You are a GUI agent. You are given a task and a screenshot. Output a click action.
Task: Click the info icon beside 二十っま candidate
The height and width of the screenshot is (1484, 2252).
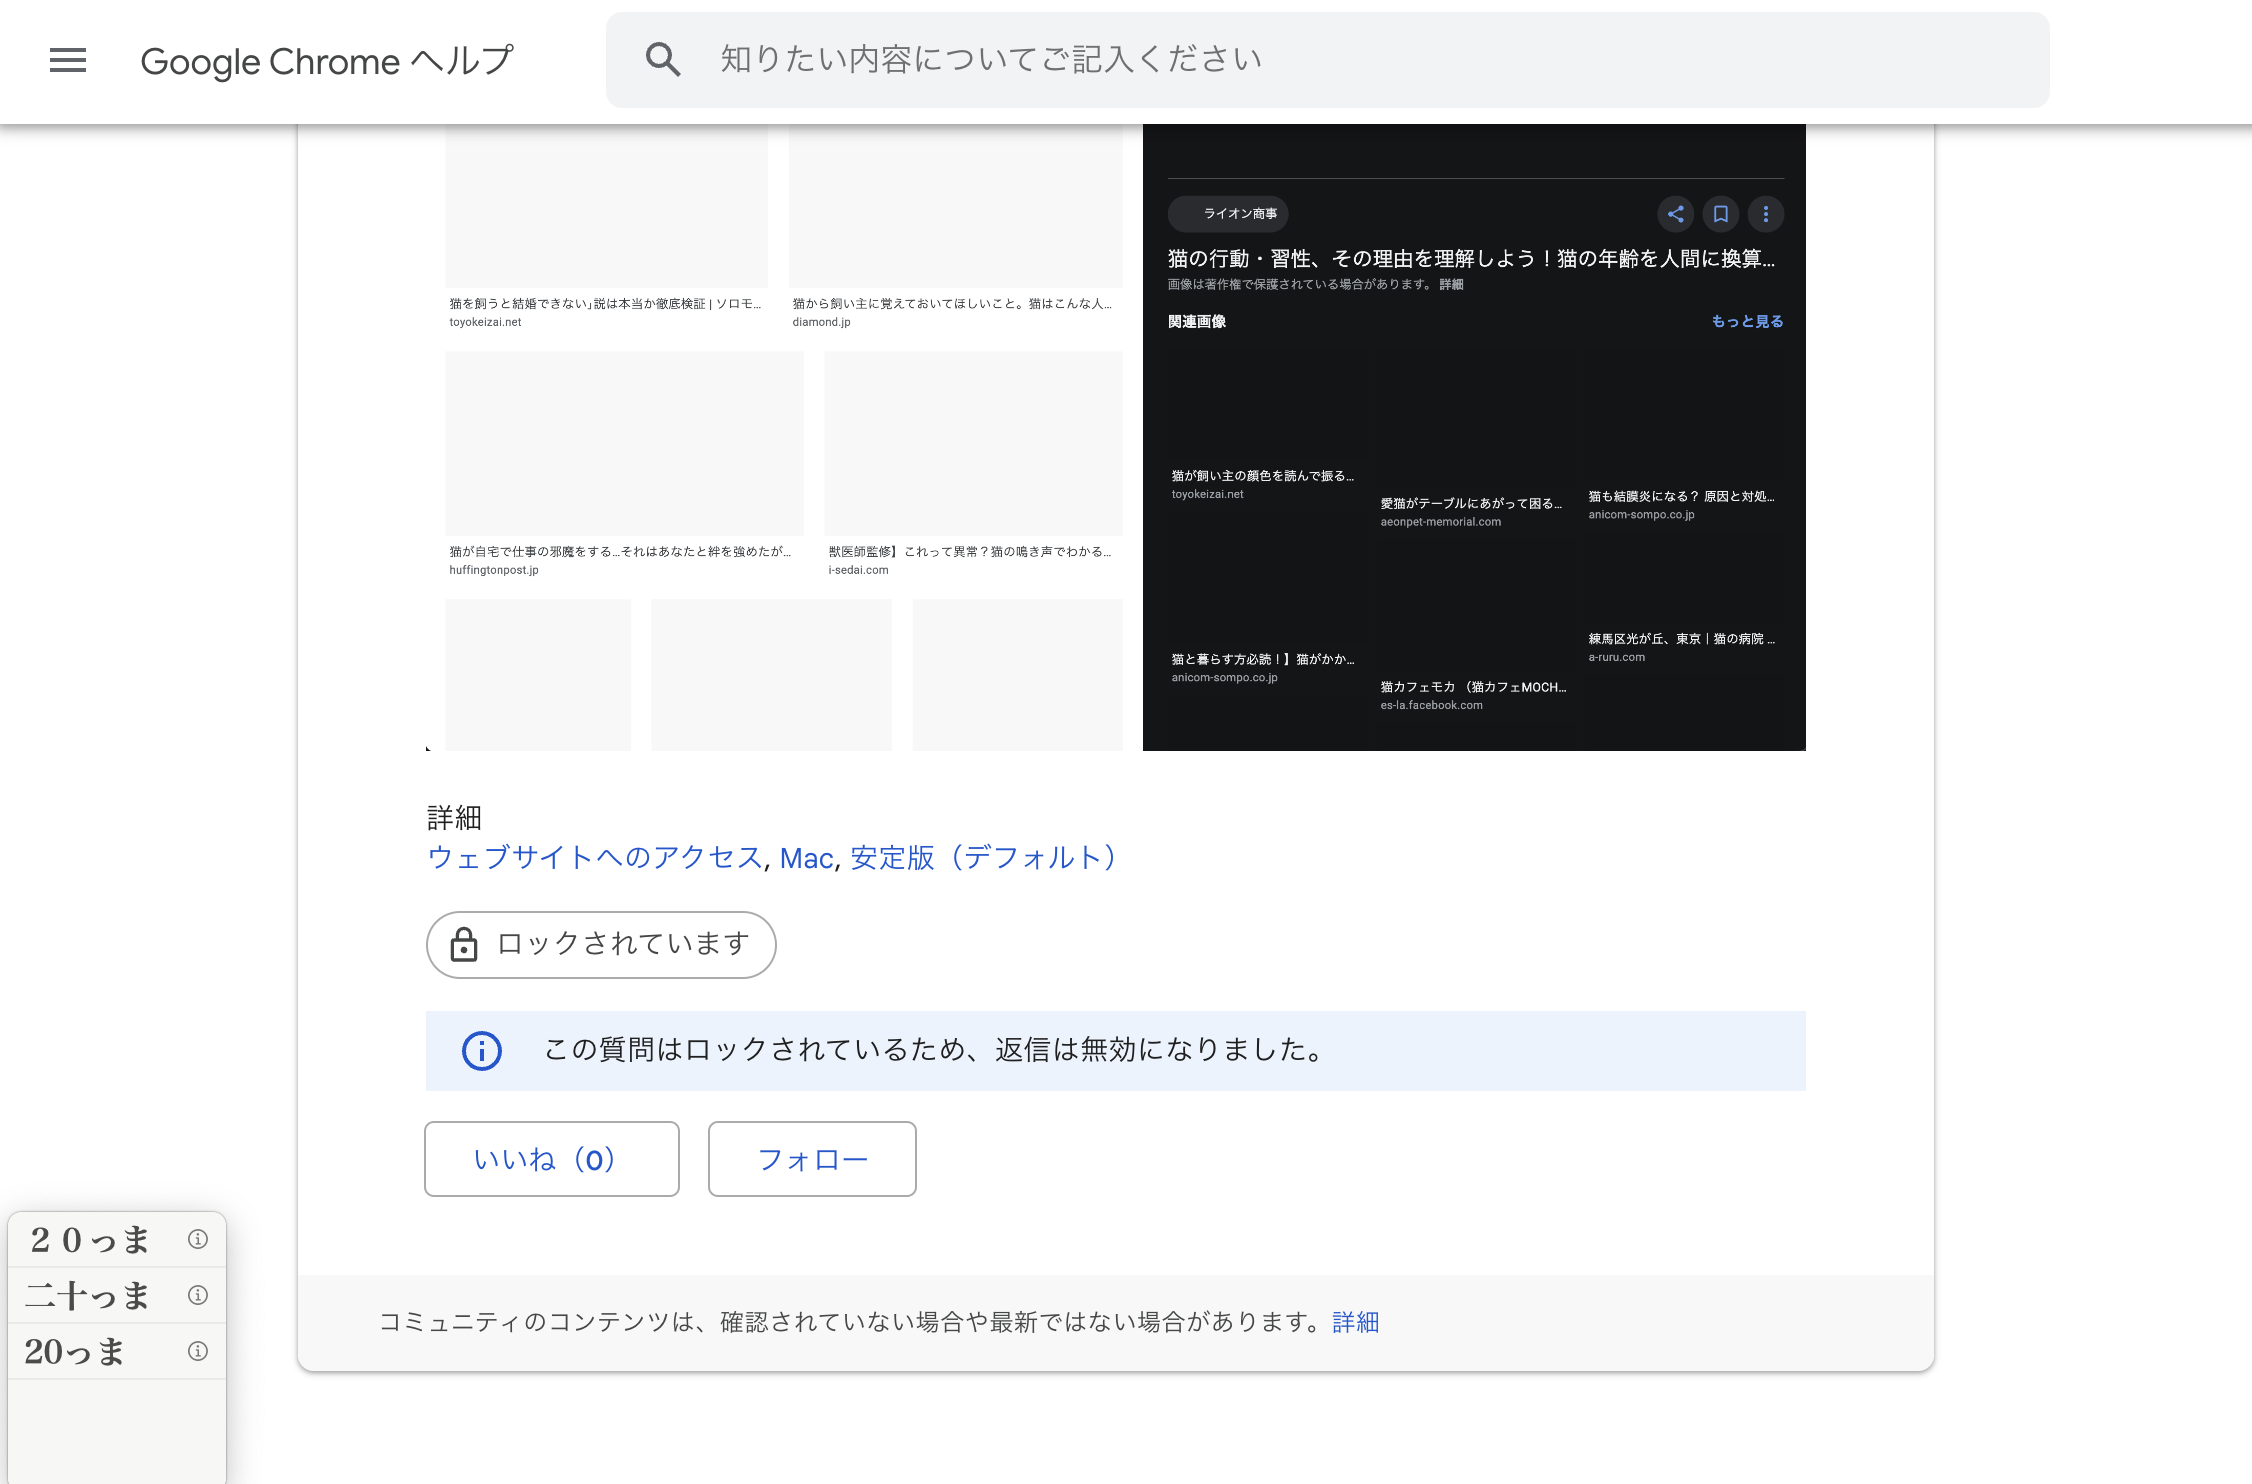tap(196, 1296)
